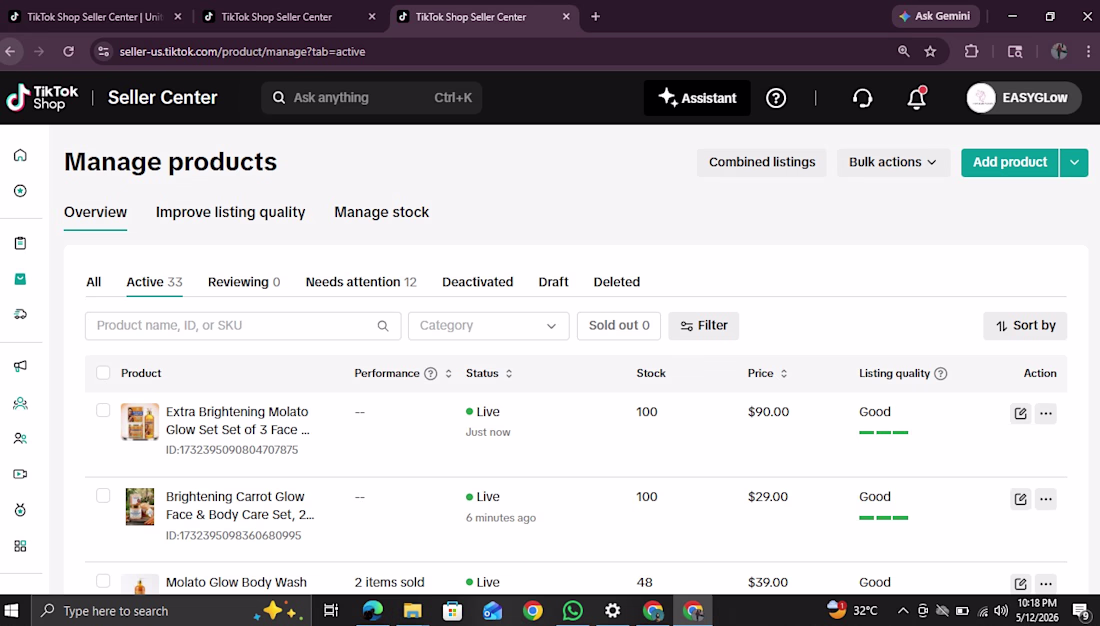Click the Combined listings button

click(x=762, y=162)
